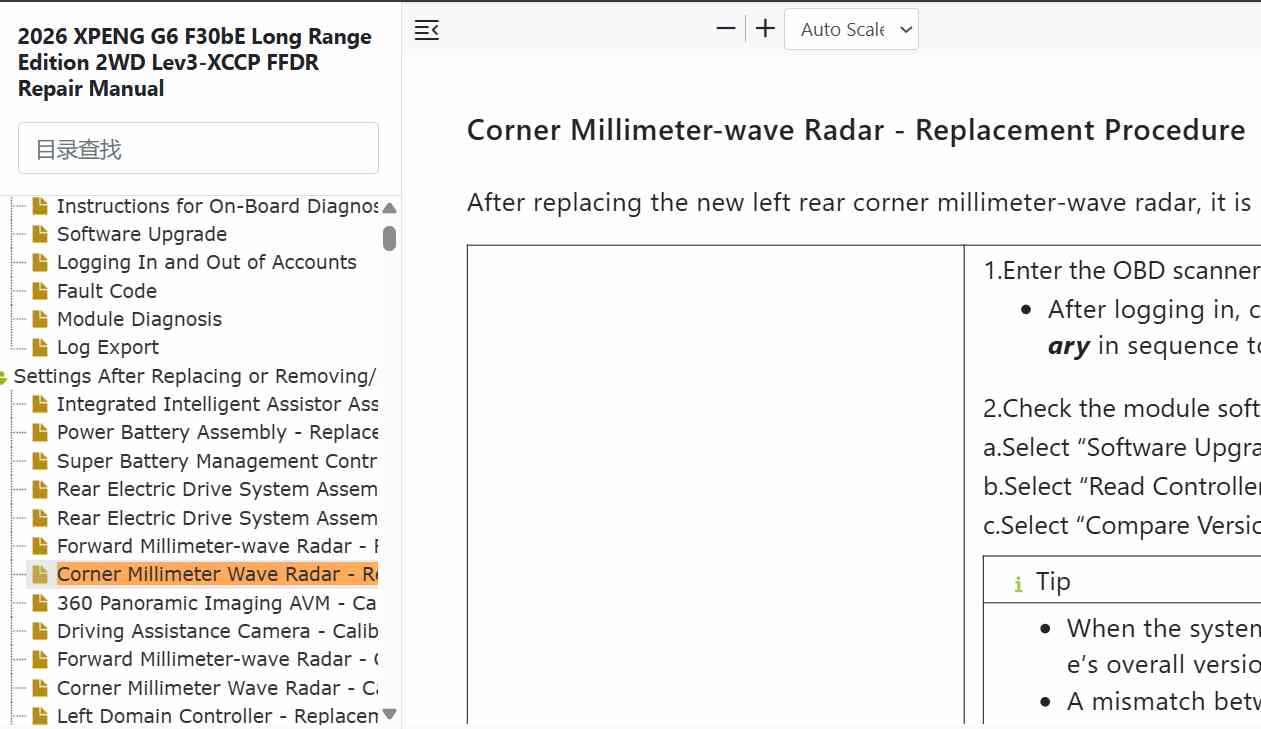The height and width of the screenshot is (729, 1261).
Task: Open the Software Upgrade entry
Action: point(142,234)
